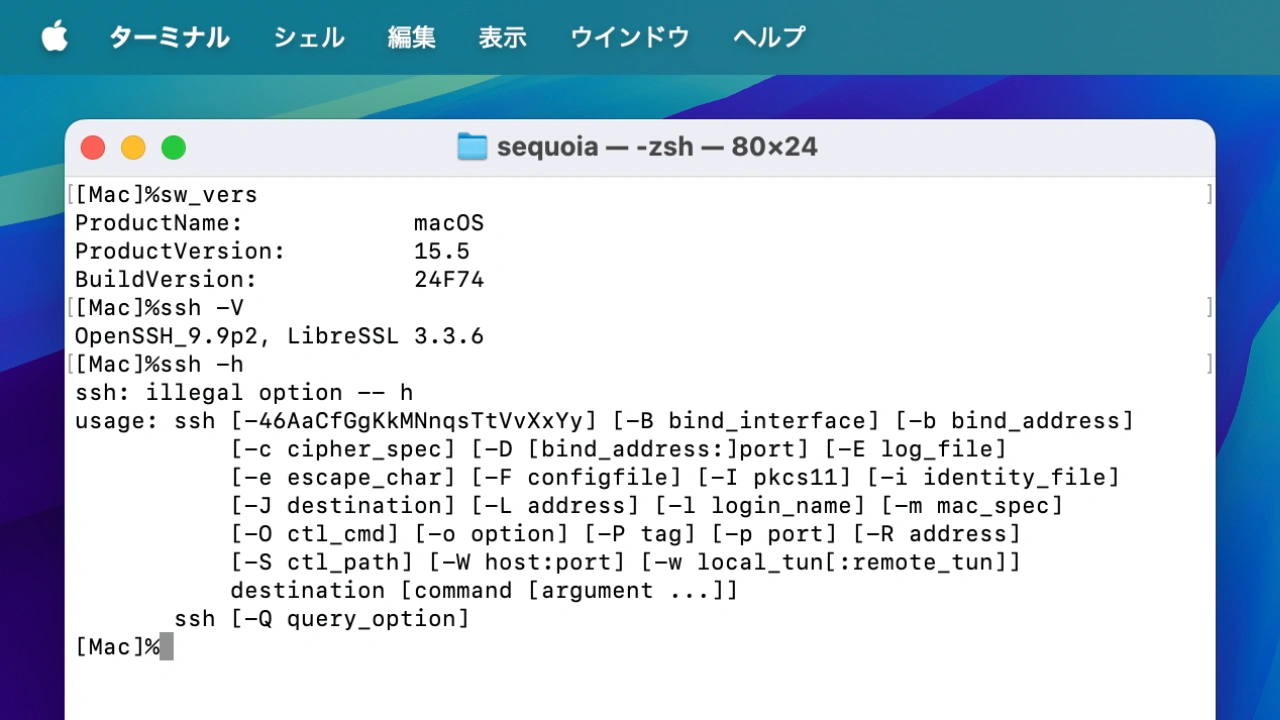Click the yellow minimize window button
1280x720 pixels.
tap(133, 148)
